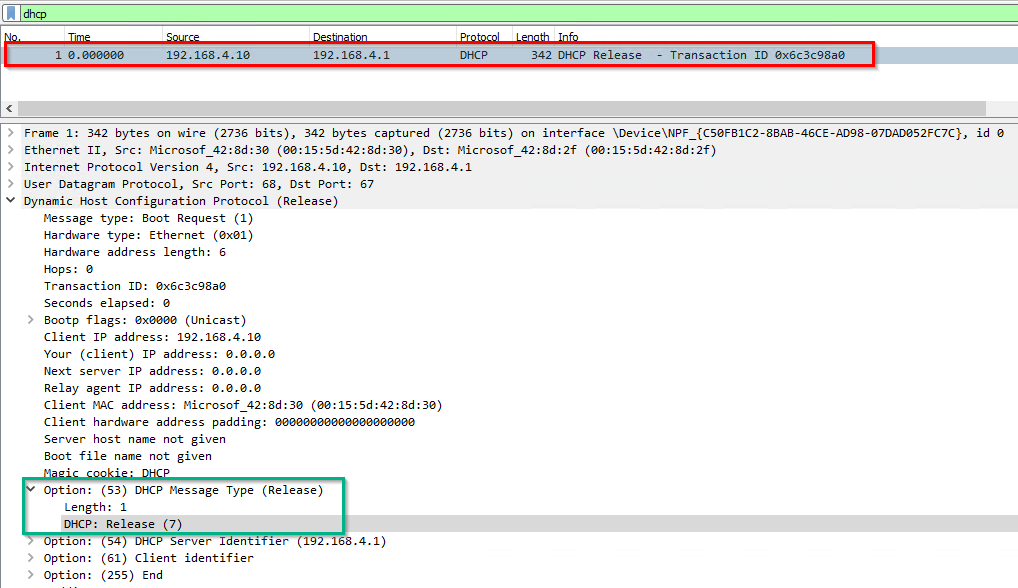Click the source address 192.168.4.10 cell
This screenshot has width=1018, height=588.
(208, 55)
